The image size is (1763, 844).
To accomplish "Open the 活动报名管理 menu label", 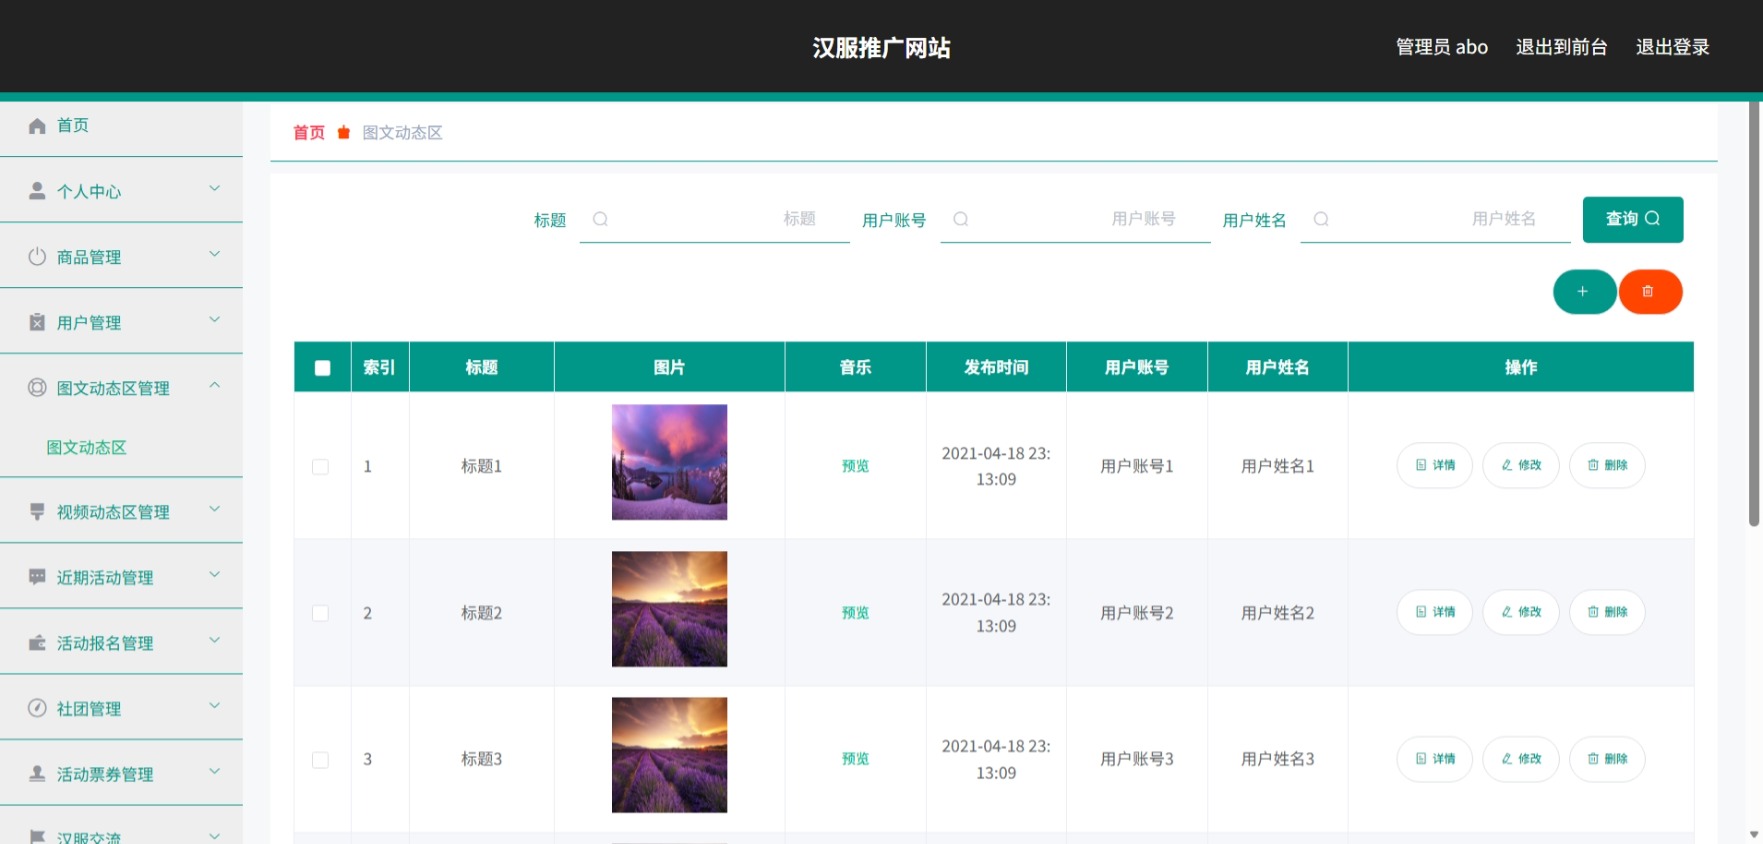I will pos(105,643).
